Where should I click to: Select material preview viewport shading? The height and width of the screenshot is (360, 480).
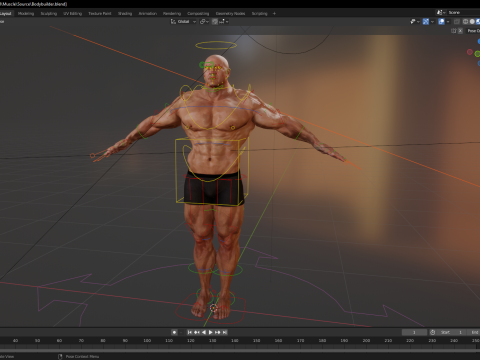pyautogui.click(x=478, y=21)
